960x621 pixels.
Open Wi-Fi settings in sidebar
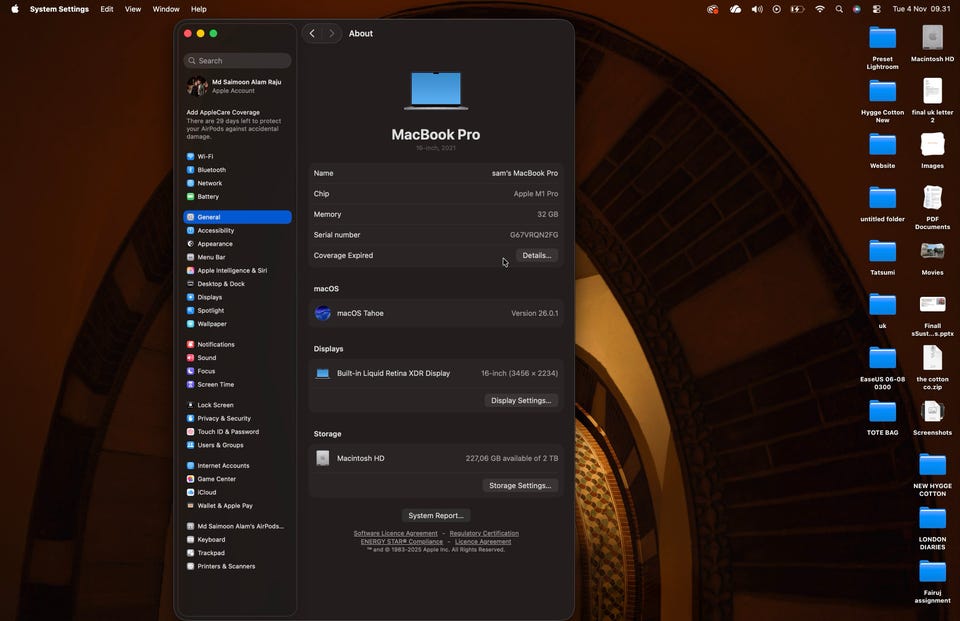point(205,157)
